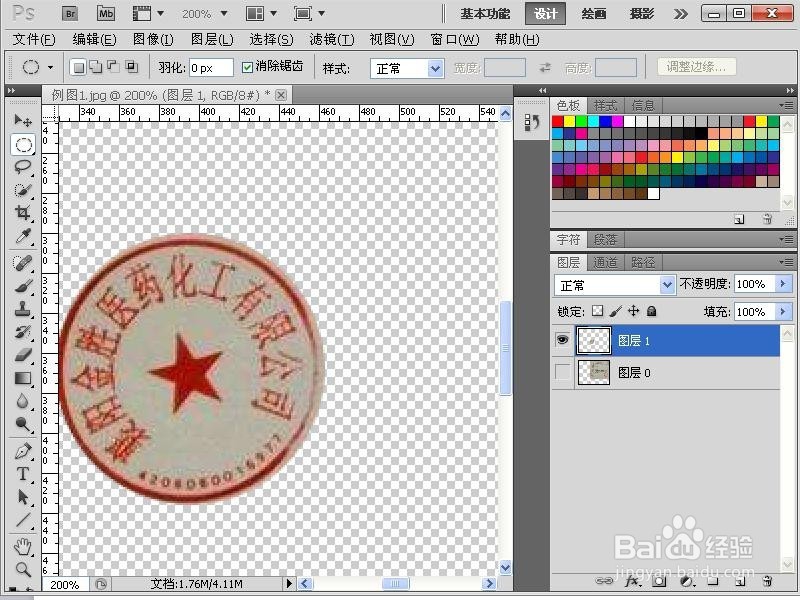Screen dimensions: 800x600
Task: Switch to the 通道 tab
Action: click(x=606, y=263)
